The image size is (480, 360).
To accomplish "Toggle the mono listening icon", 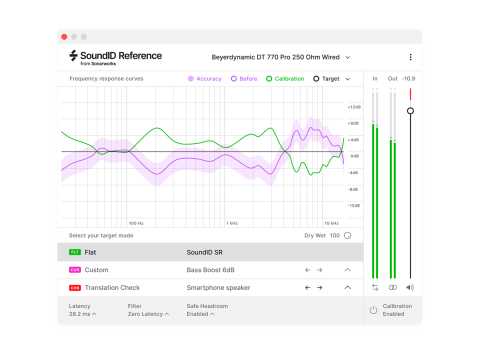I will tap(393, 287).
